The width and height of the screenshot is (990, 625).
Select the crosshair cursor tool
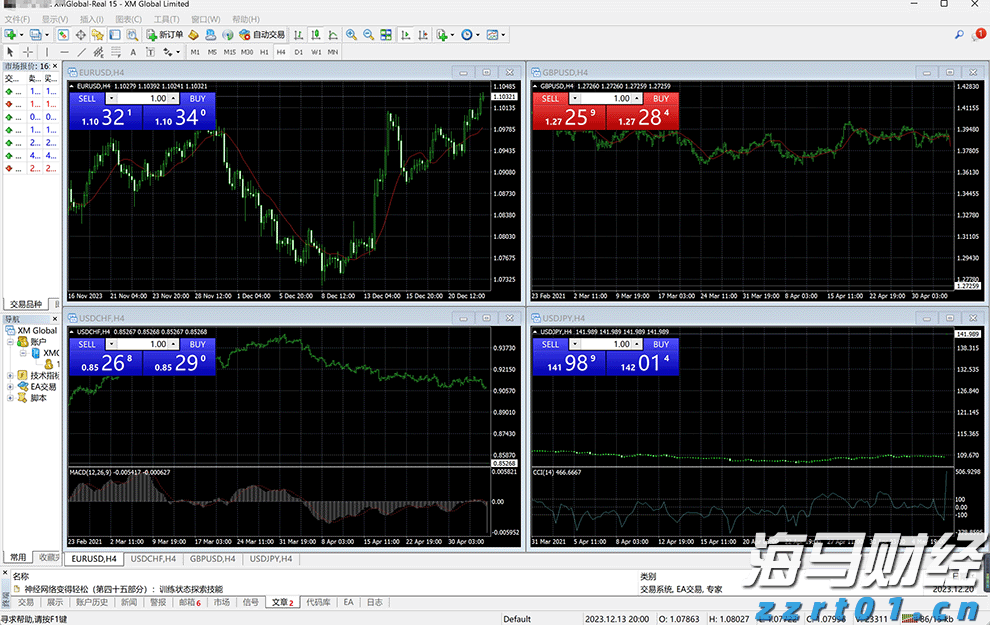[x=28, y=52]
